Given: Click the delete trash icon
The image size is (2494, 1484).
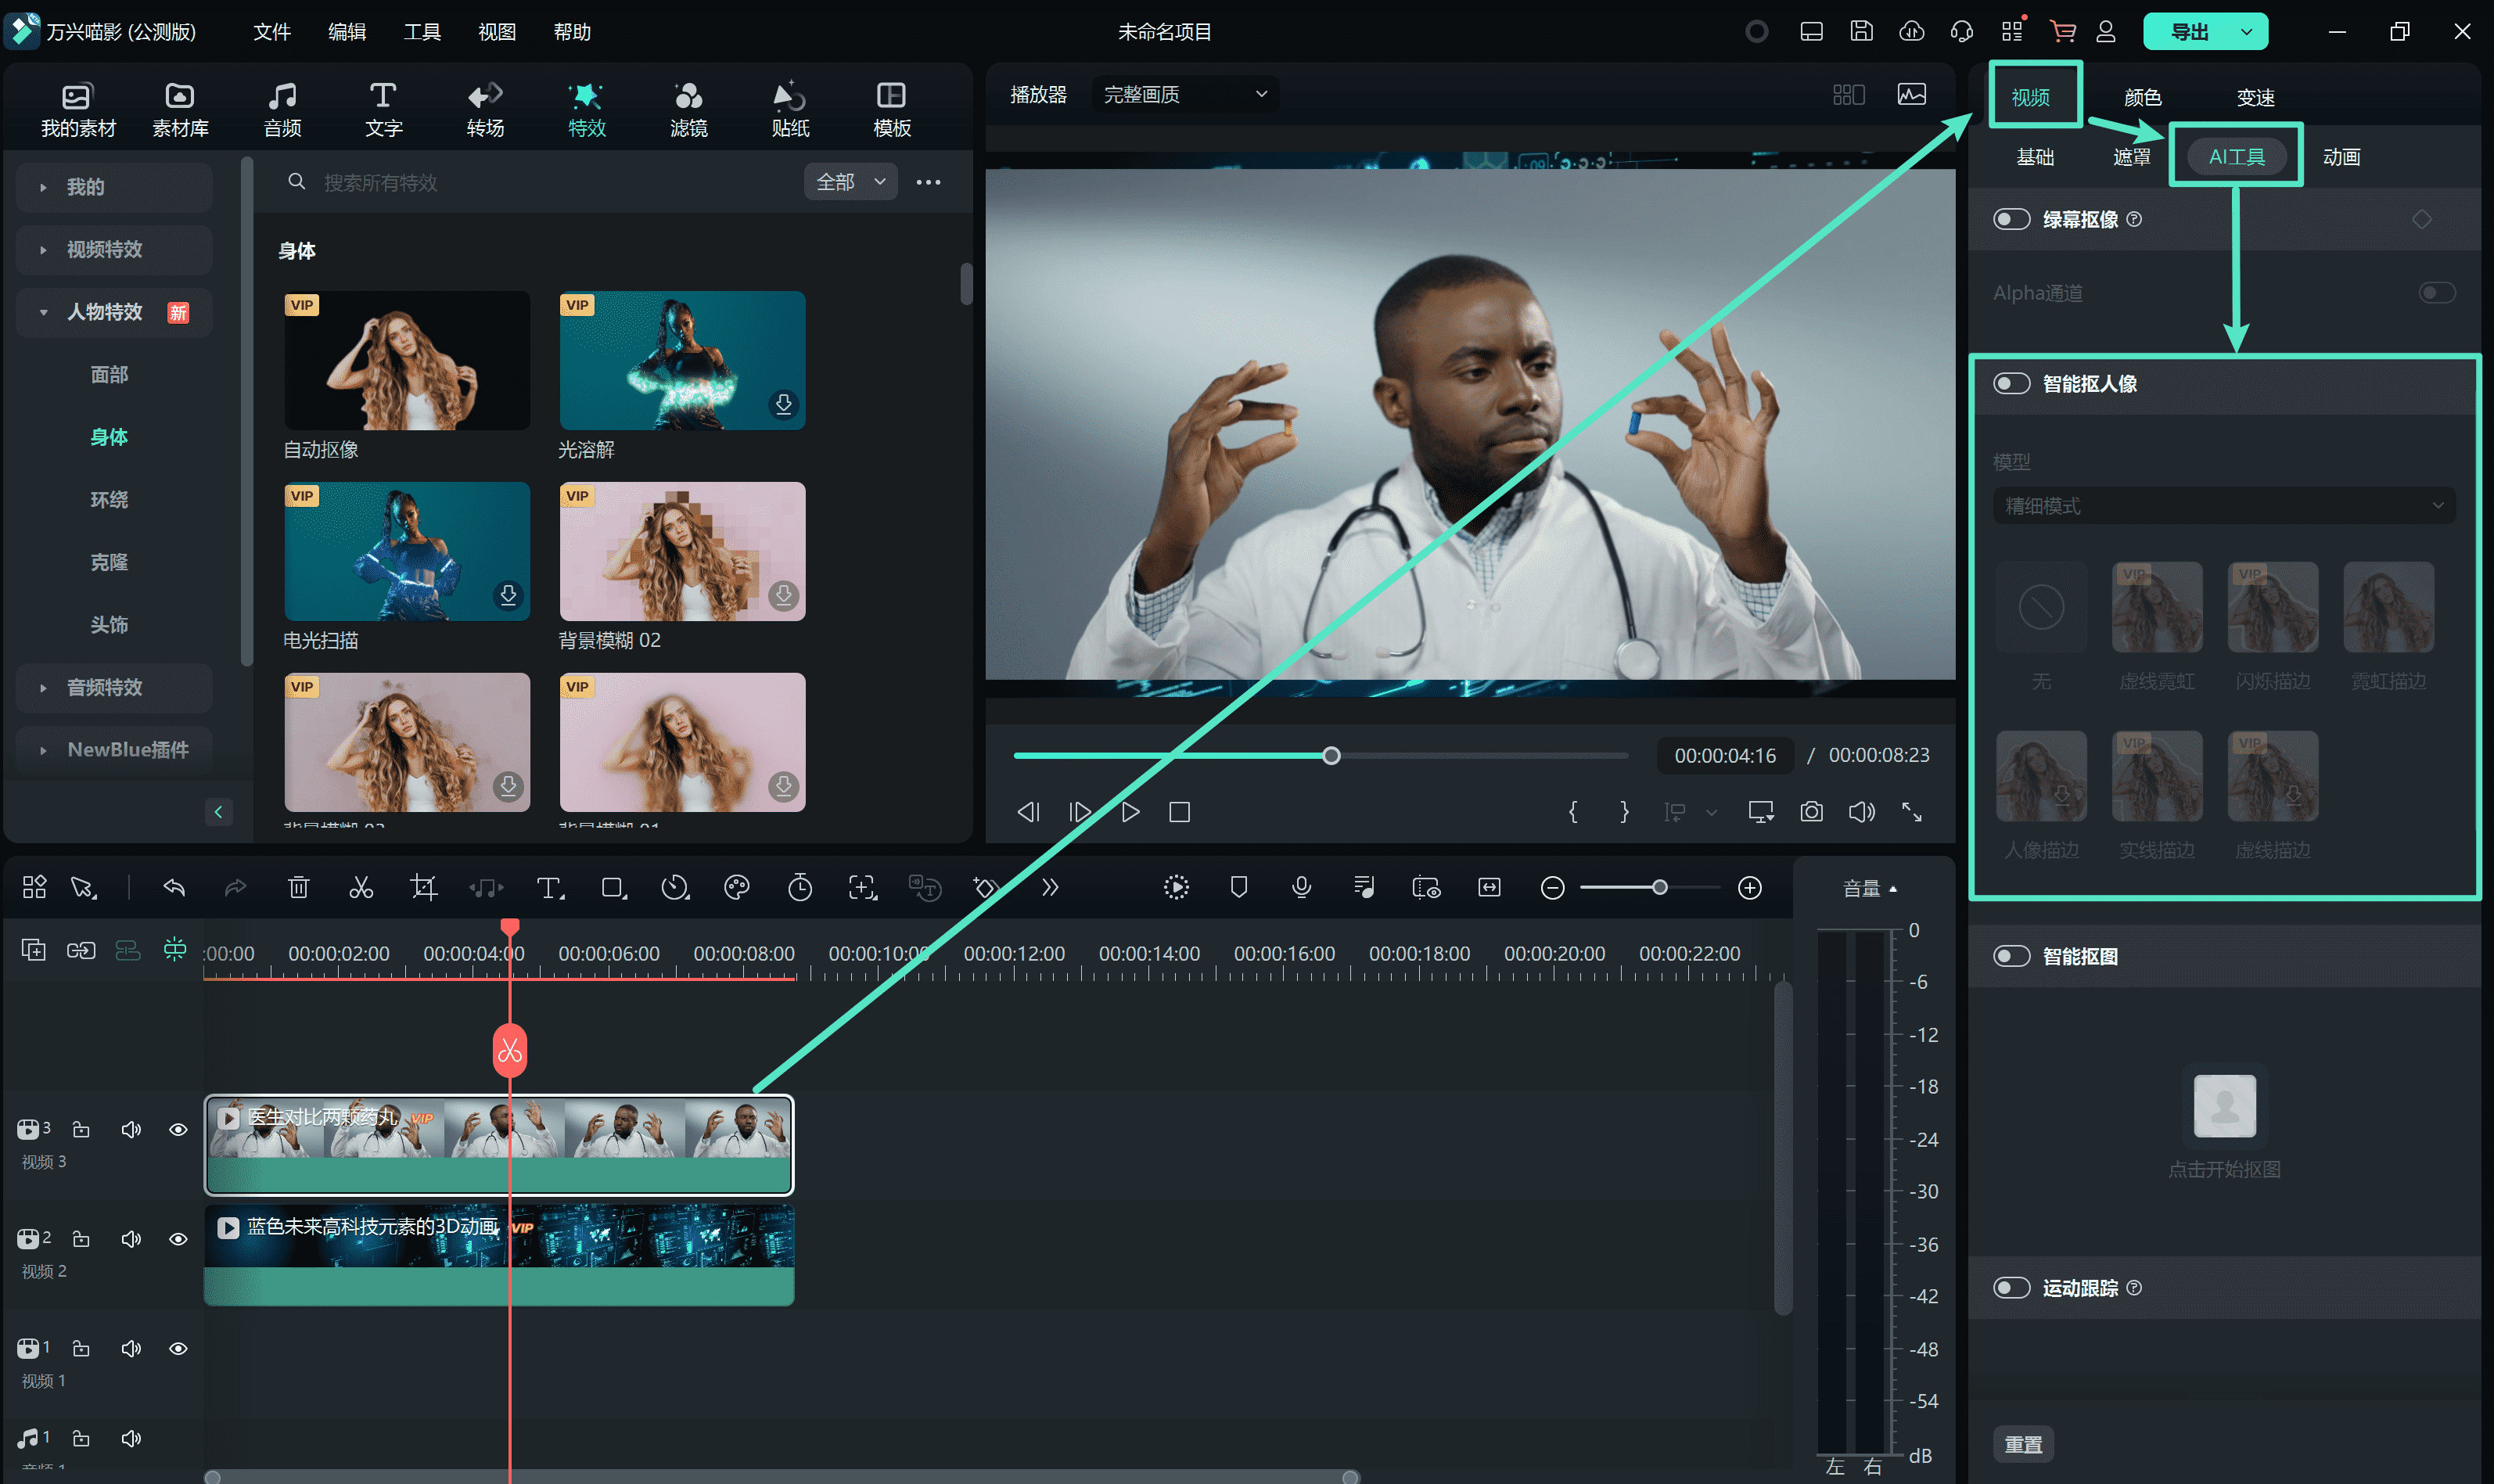Looking at the screenshot, I should (x=298, y=887).
